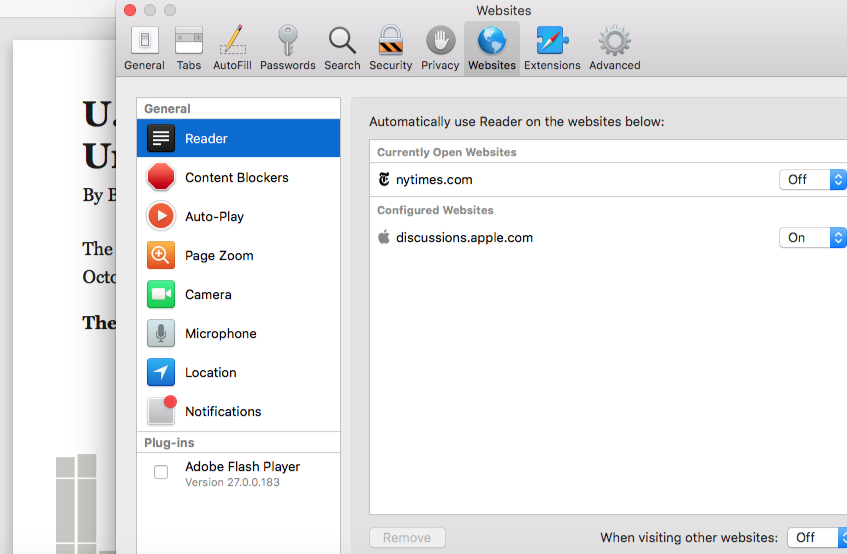847x554 pixels.
Task: Select the discussions.apple.com row text
Action: pyautogui.click(x=464, y=238)
